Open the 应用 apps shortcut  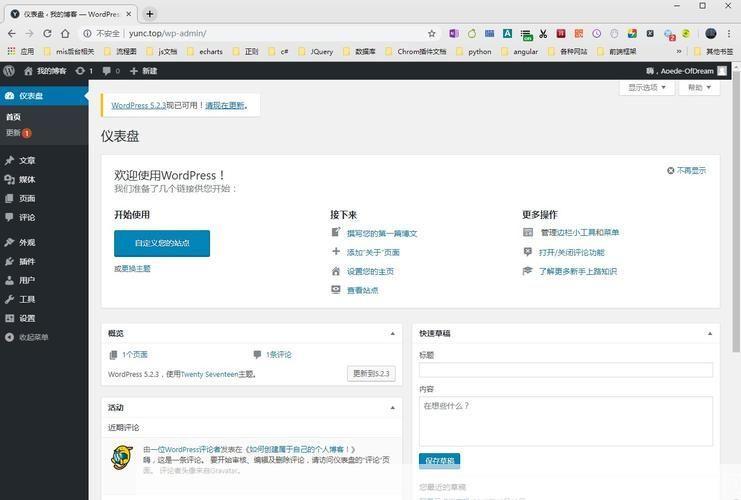(21, 52)
